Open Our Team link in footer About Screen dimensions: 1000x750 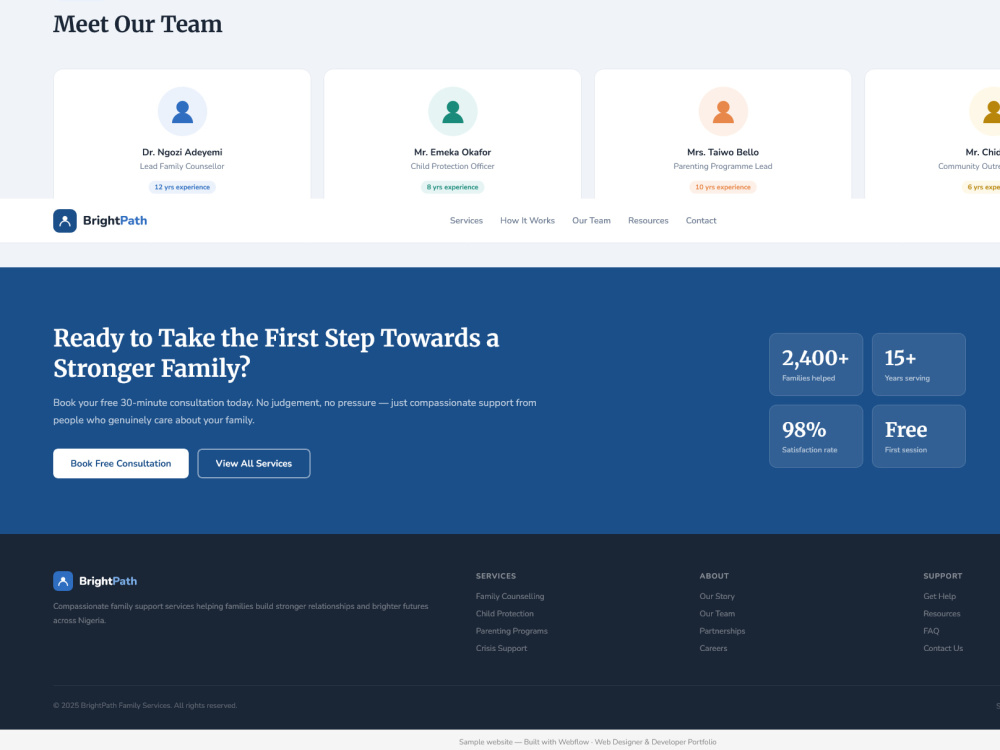[717, 614]
